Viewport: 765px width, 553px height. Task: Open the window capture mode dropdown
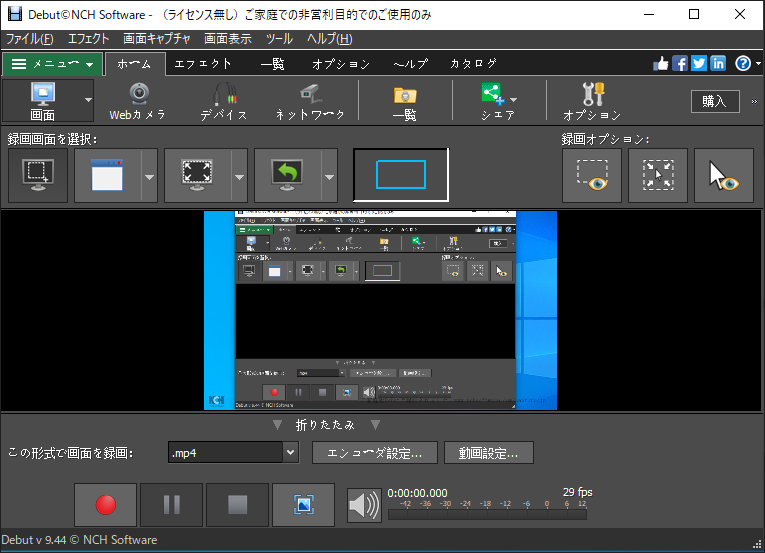click(149, 176)
